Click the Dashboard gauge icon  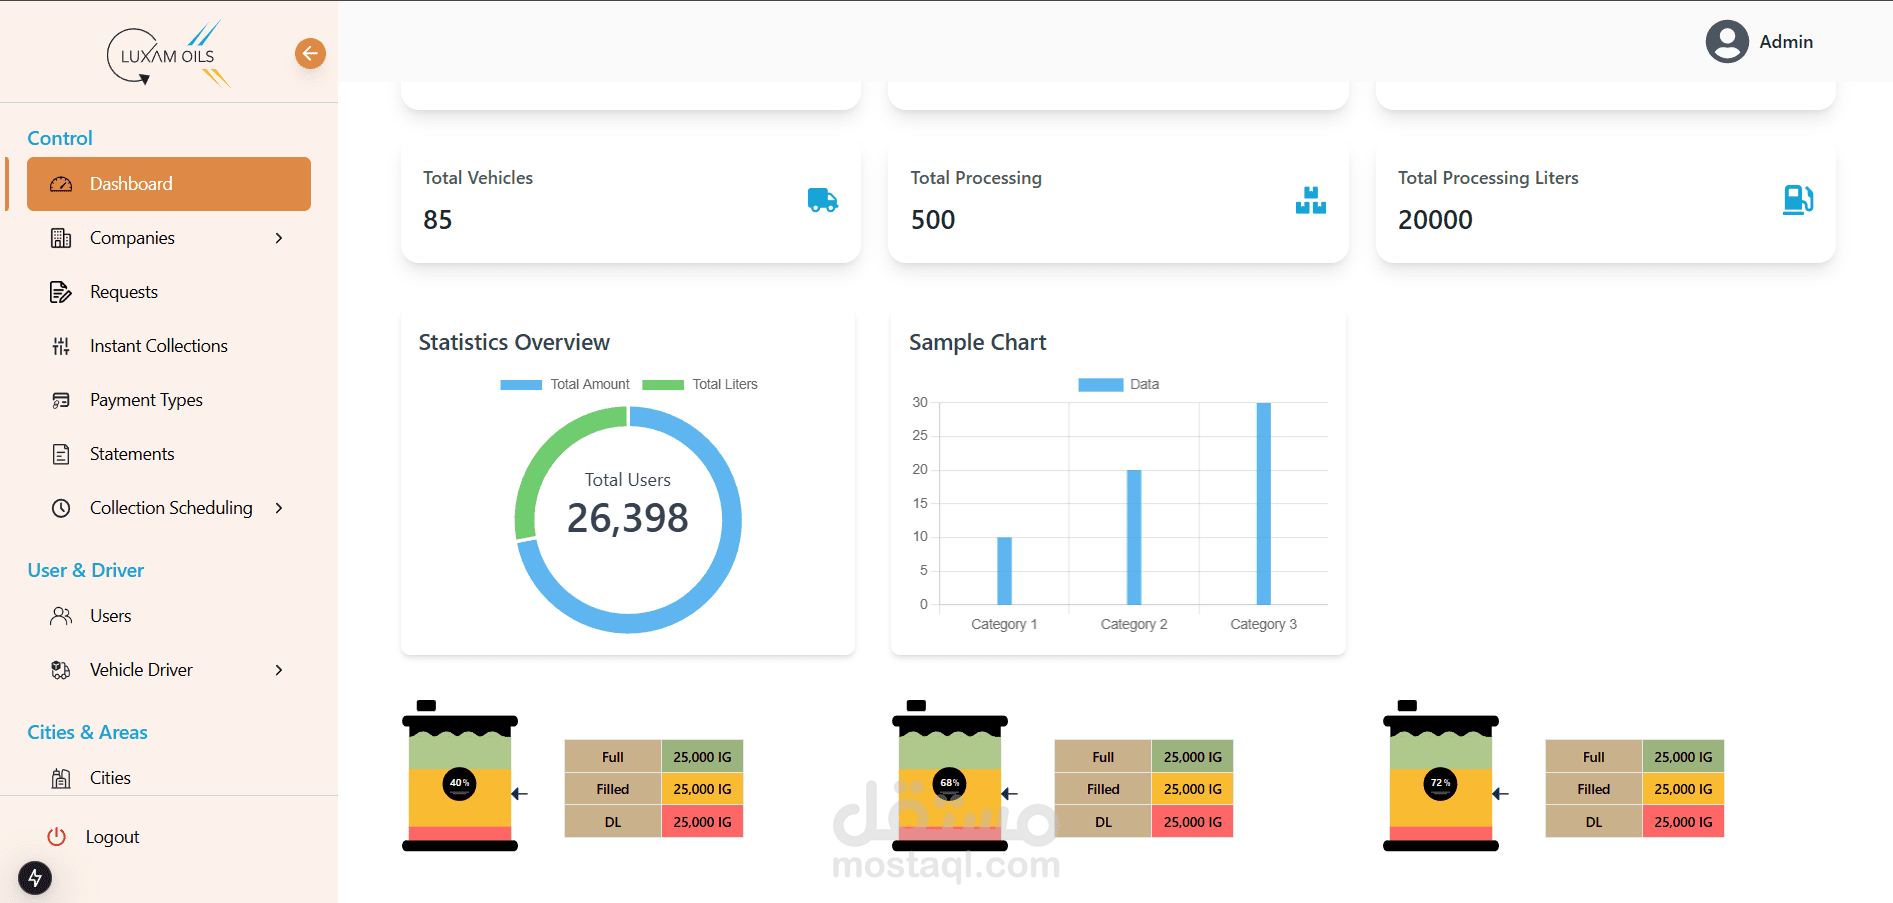[61, 184]
